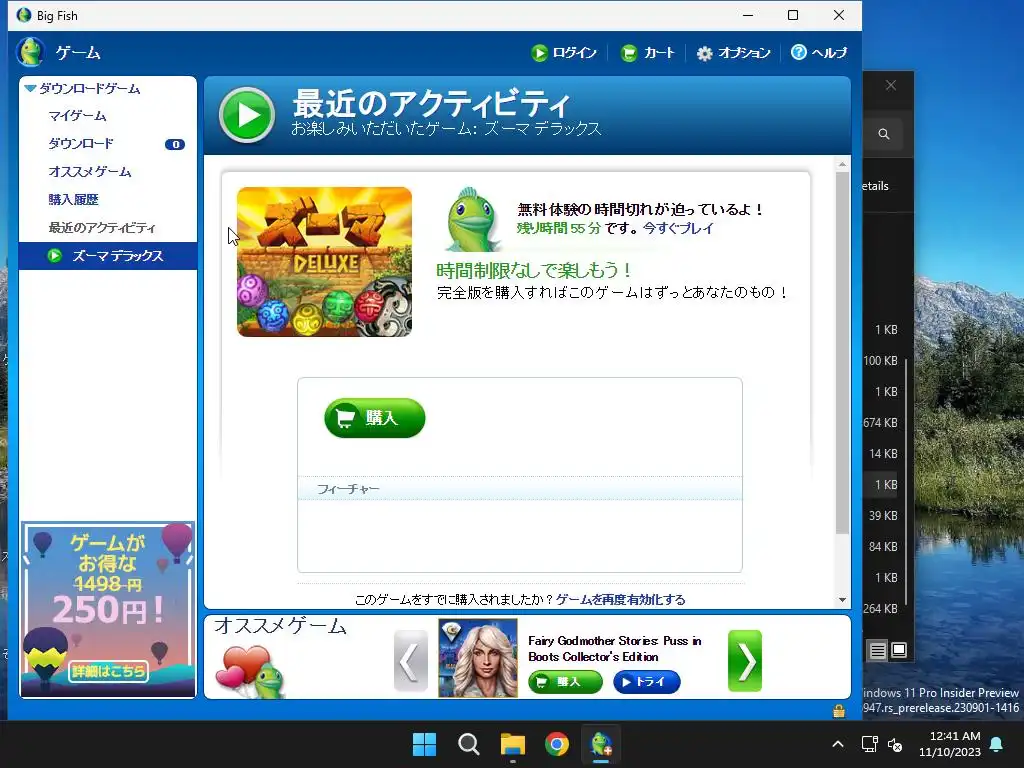The height and width of the screenshot is (768, 1024).
Task: Click the gold padlock icon at bottom right
Action: pos(839,711)
